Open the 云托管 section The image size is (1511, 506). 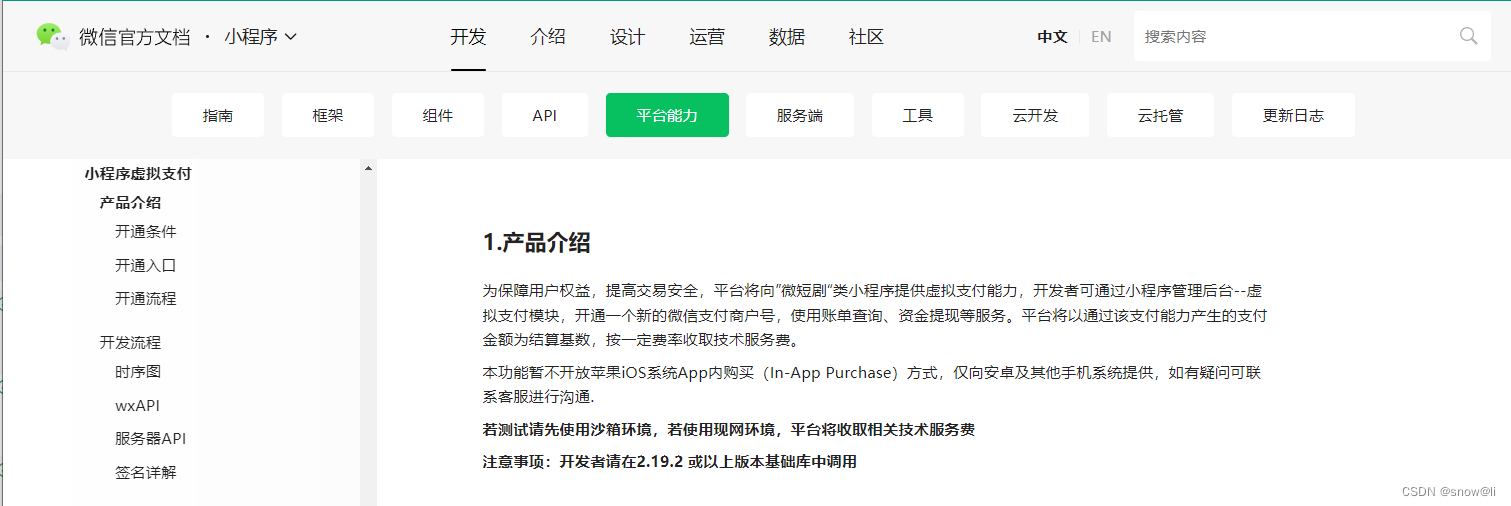pyautogui.click(x=1160, y=115)
